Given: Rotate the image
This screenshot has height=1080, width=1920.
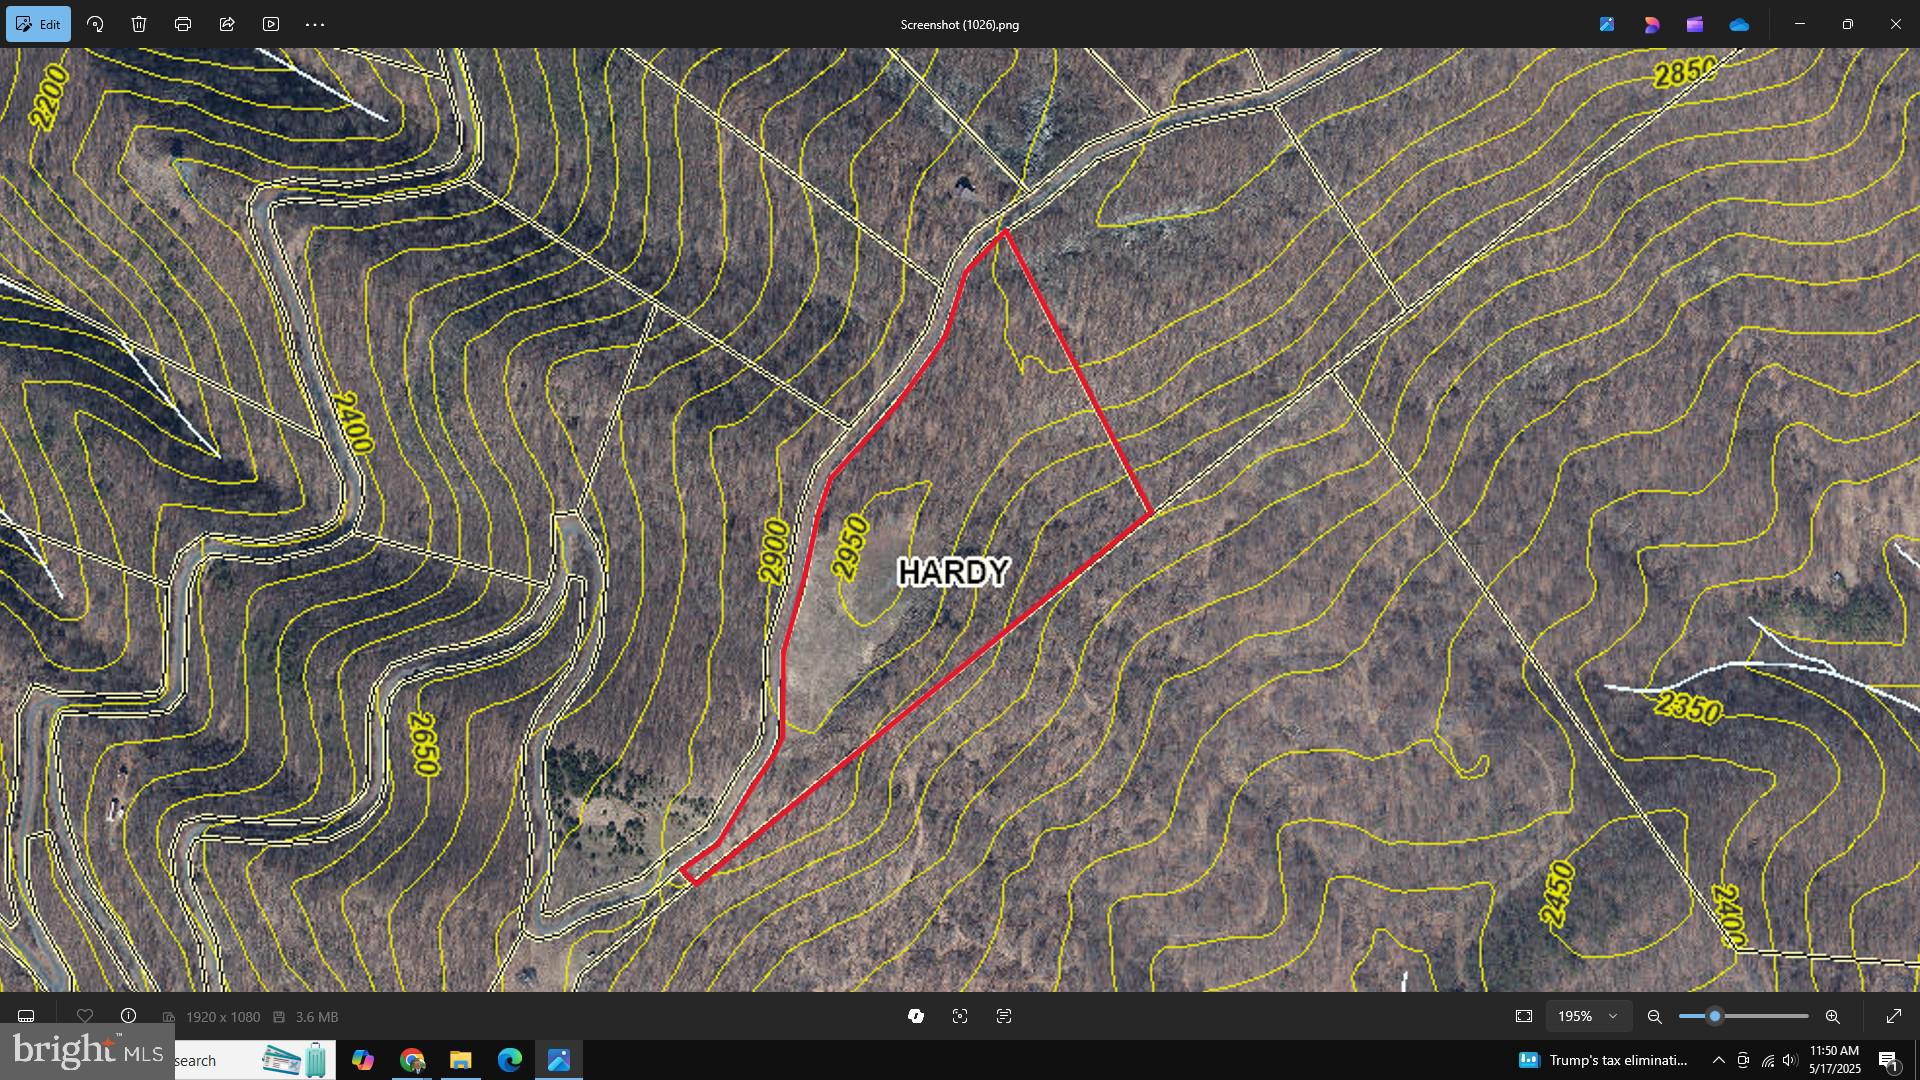Looking at the screenshot, I should click(x=95, y=24).
